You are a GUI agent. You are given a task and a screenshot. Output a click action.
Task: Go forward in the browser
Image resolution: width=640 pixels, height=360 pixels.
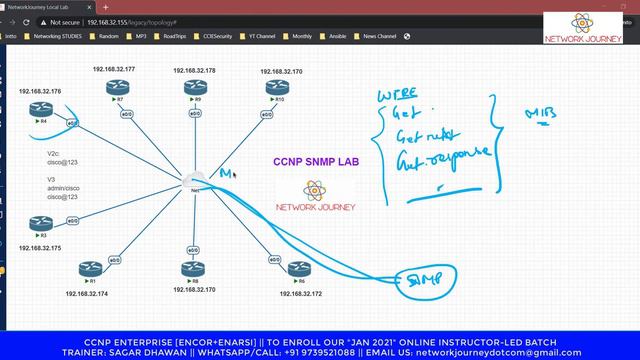pyautogui.click(x=12, y=22)
